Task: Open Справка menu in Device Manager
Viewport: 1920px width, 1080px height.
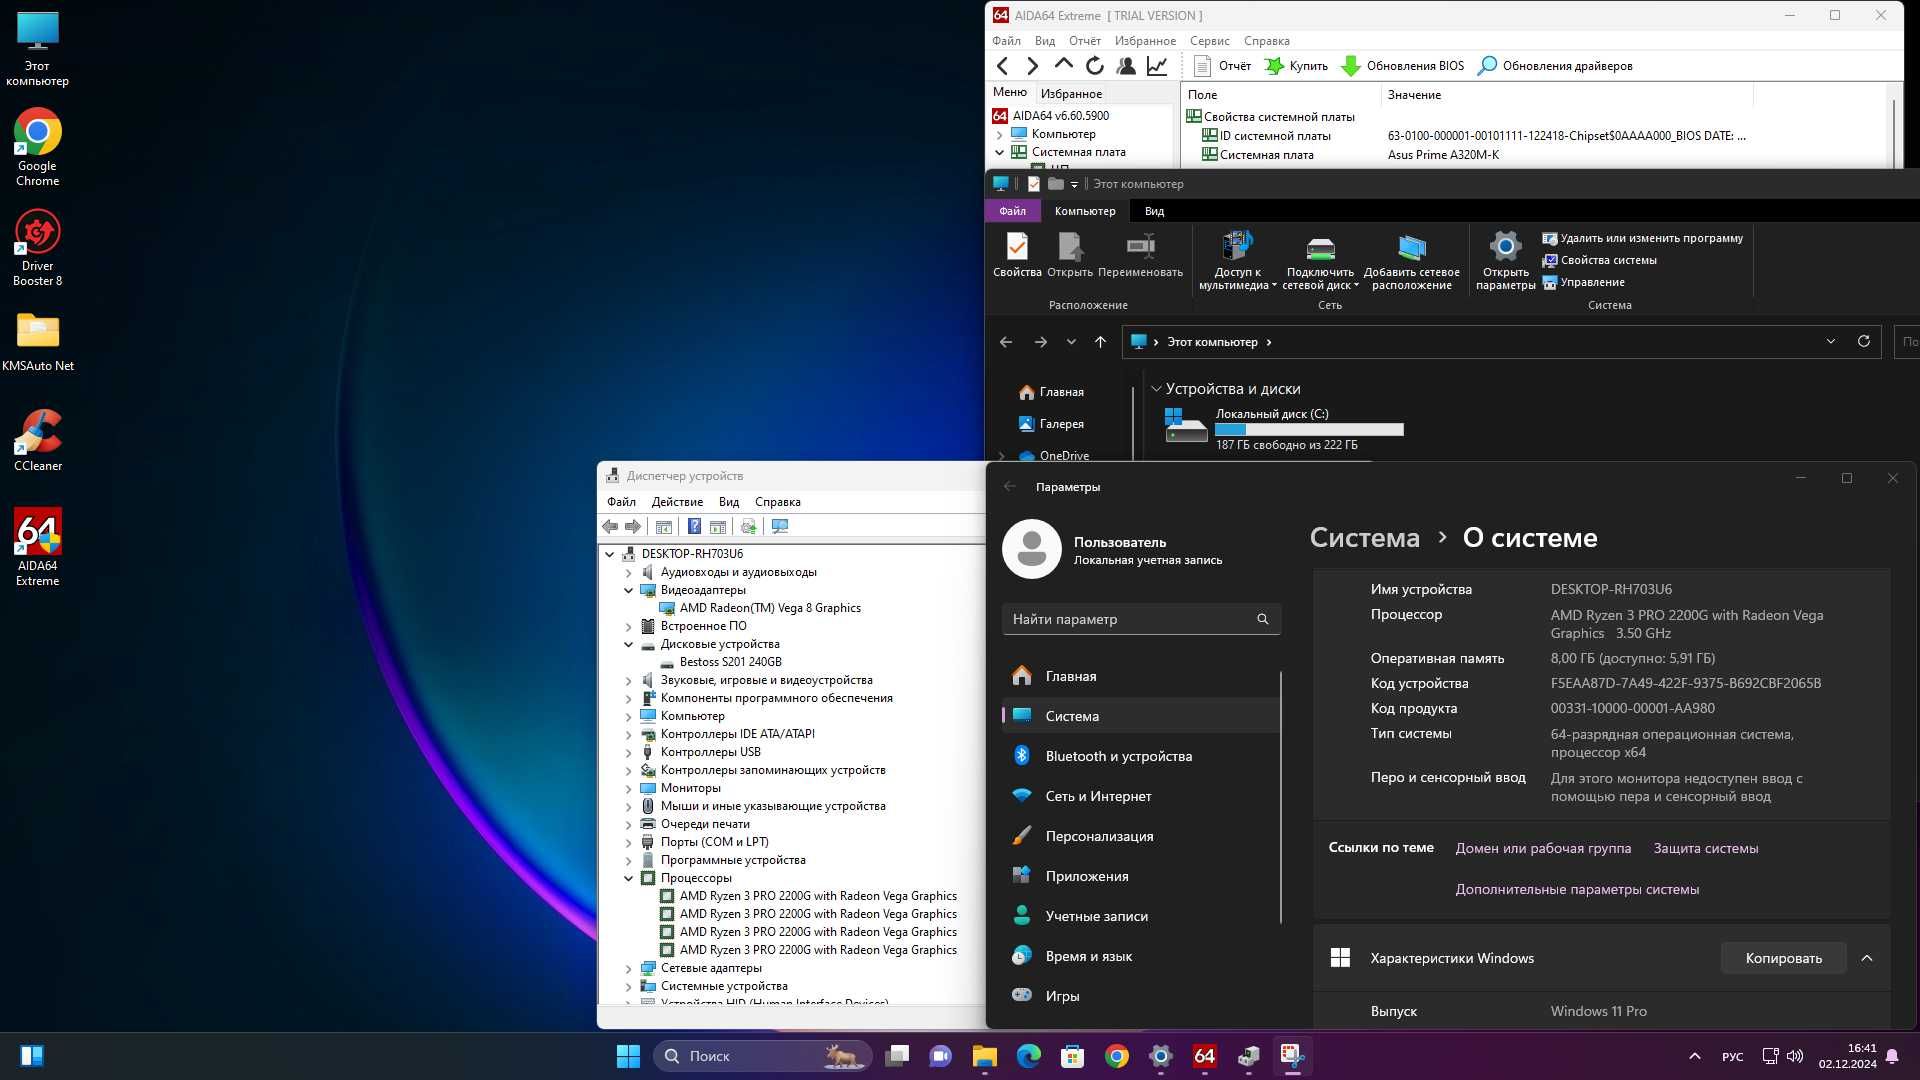Action: point(777,502)
